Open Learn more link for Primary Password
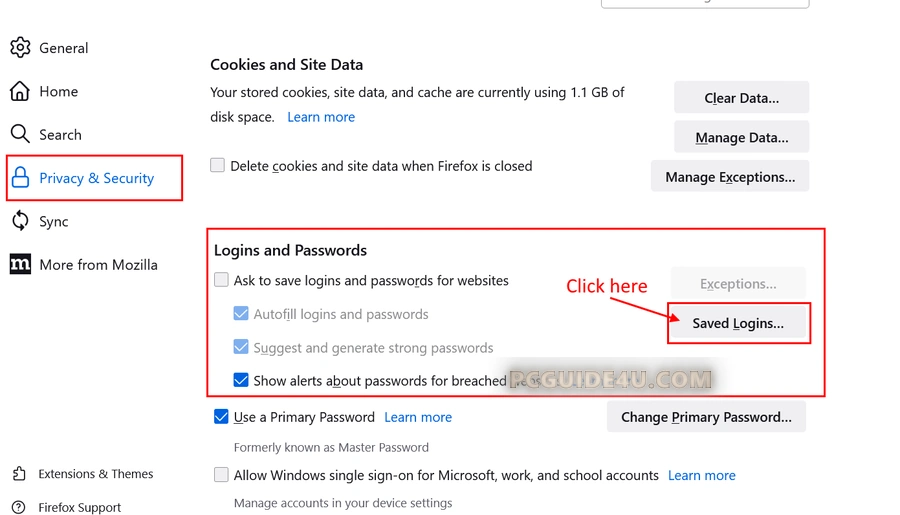This screenshot has width=900, height=515. pos(418,417)
